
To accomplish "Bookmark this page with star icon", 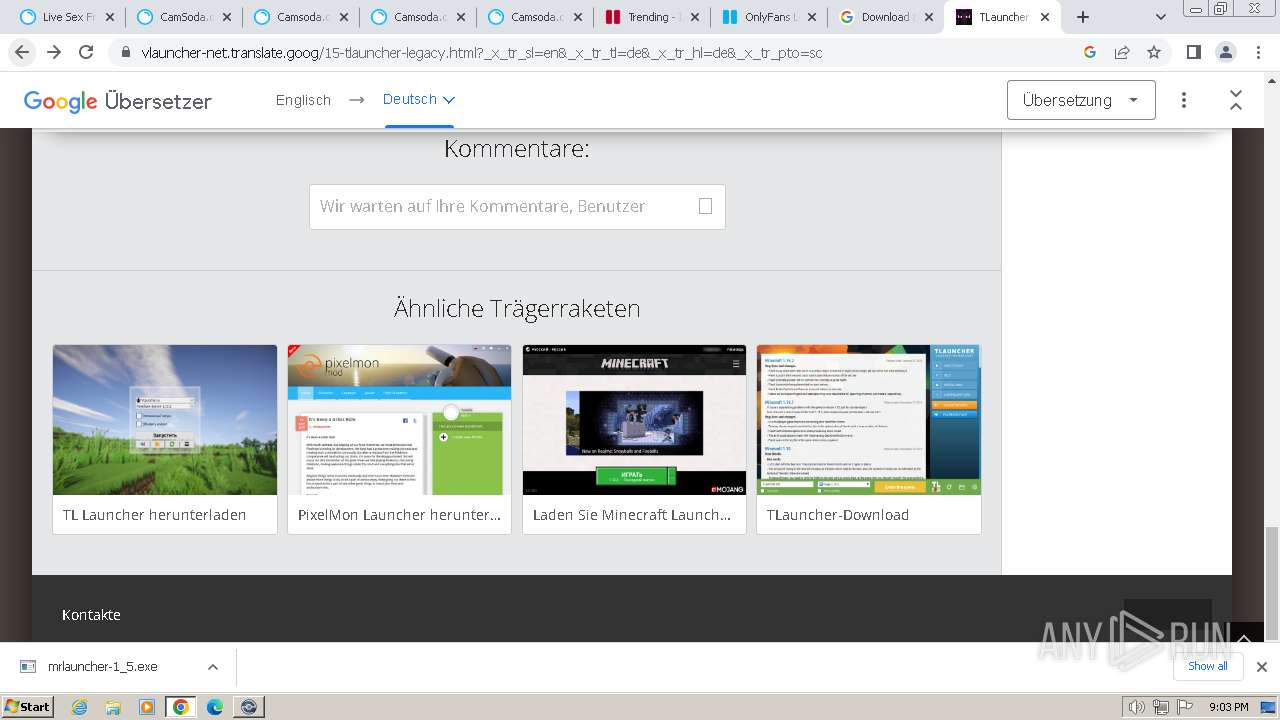I will pos(1154,52).
